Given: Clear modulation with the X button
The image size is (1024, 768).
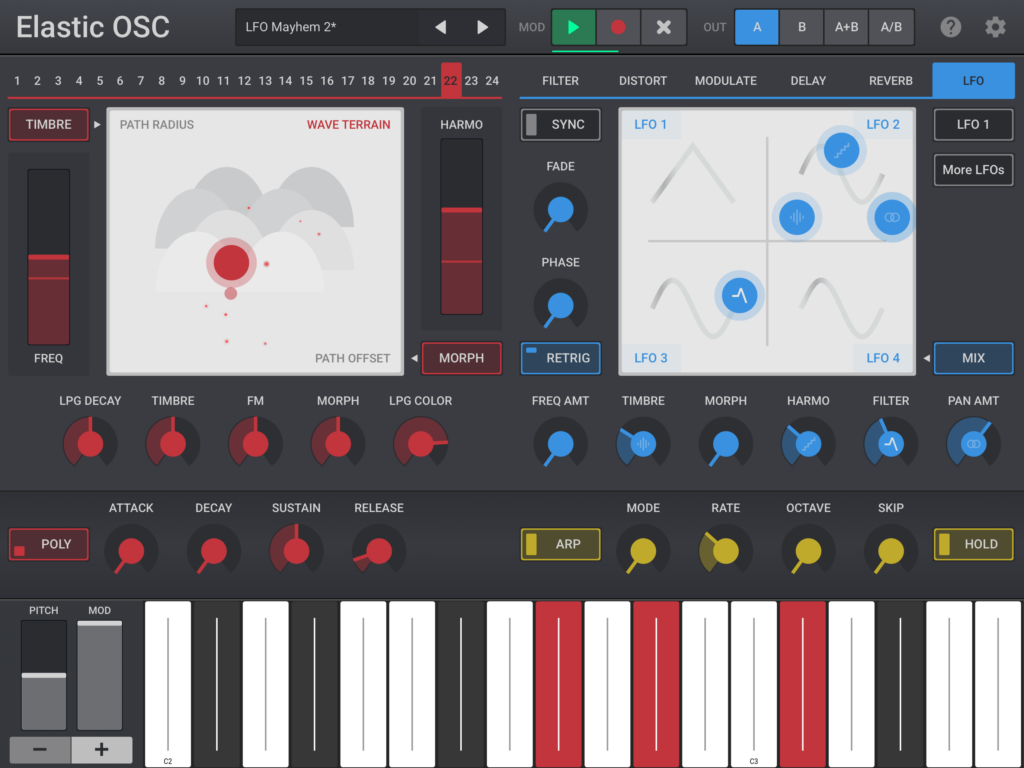Looking at the screenshot, I should (x=664, y=27).
